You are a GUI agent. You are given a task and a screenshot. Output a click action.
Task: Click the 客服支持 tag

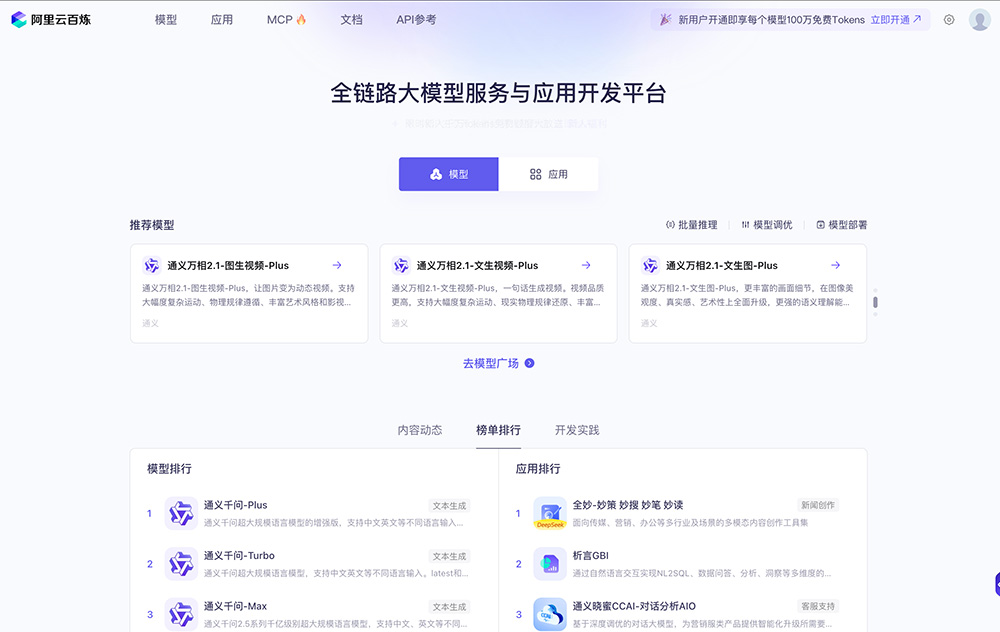tap(818, 606)
